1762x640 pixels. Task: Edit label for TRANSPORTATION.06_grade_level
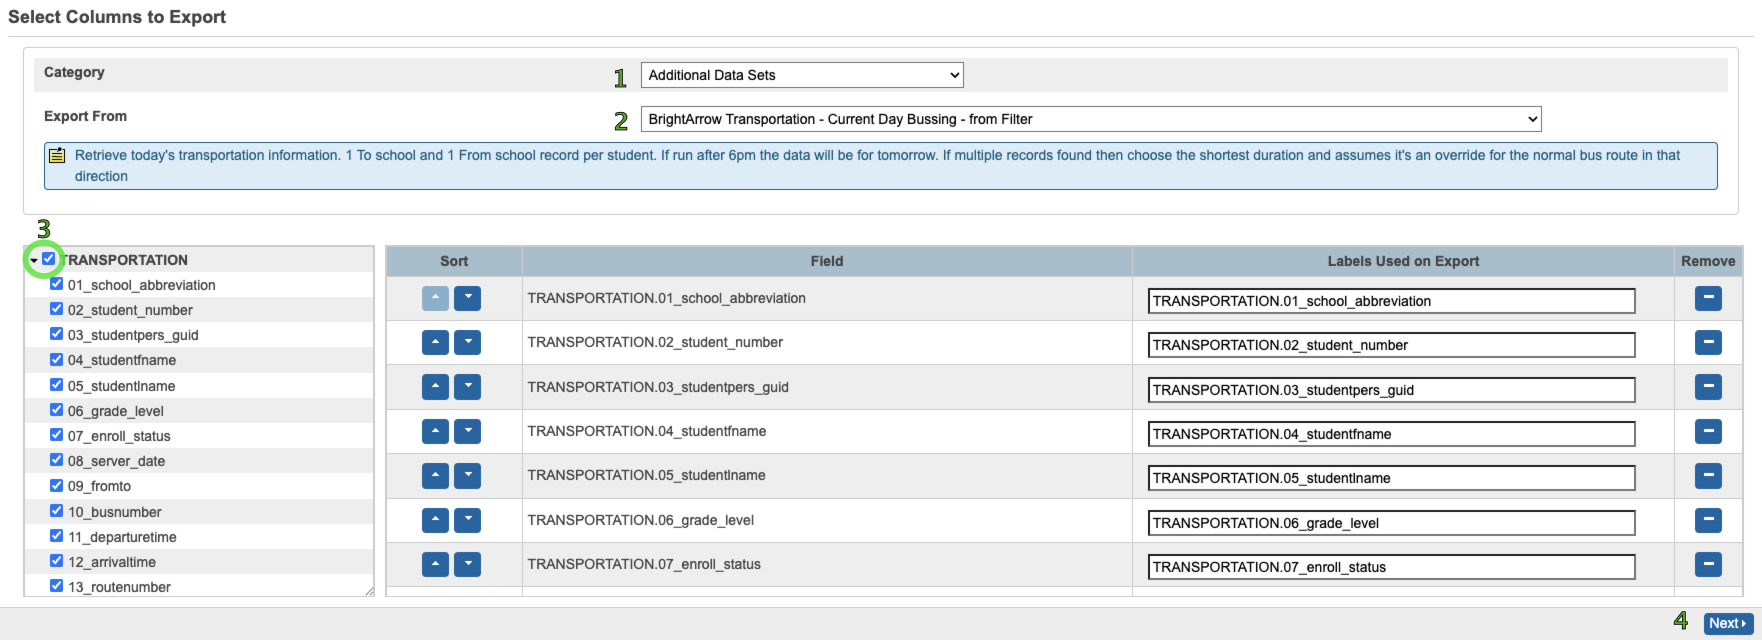(x=1391, y=523)
